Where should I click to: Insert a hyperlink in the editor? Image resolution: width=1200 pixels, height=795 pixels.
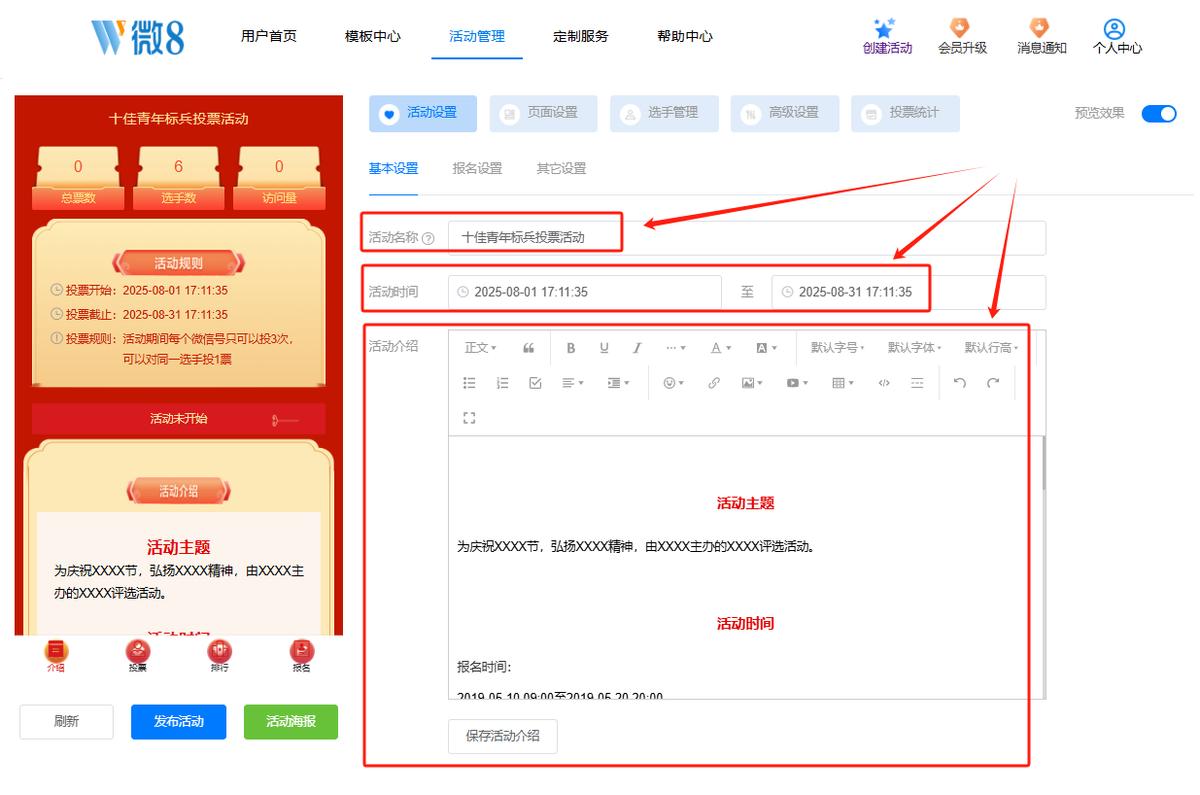714,383
